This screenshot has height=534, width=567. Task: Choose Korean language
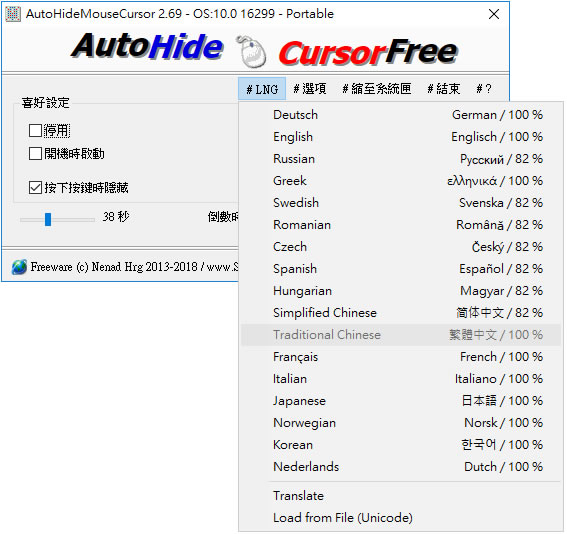pos(401,445)
